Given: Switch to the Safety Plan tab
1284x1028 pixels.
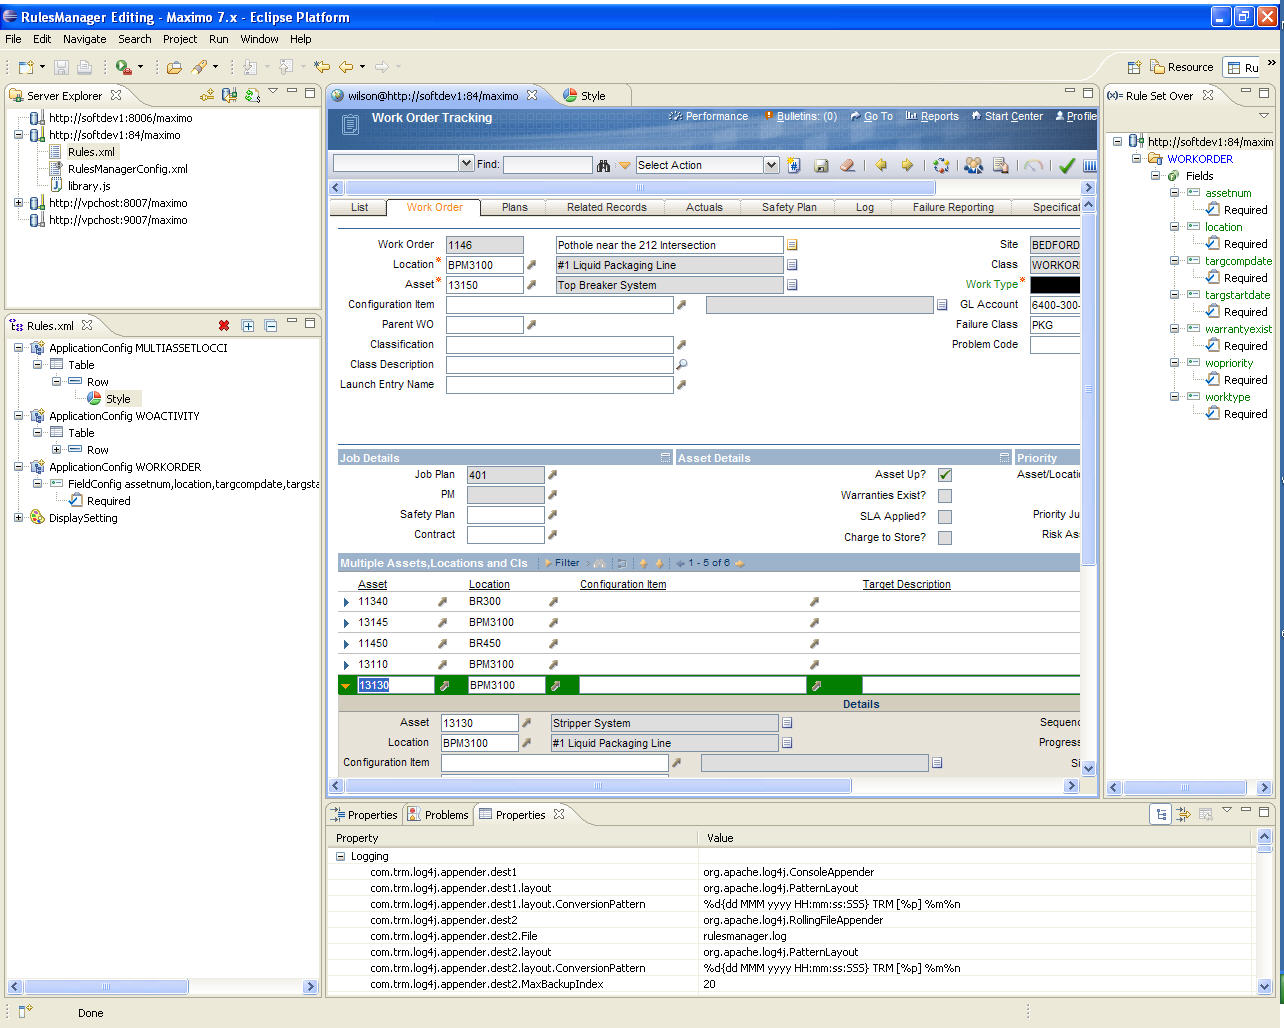Looking at the screenshot, I should click(x=788, y=208).
